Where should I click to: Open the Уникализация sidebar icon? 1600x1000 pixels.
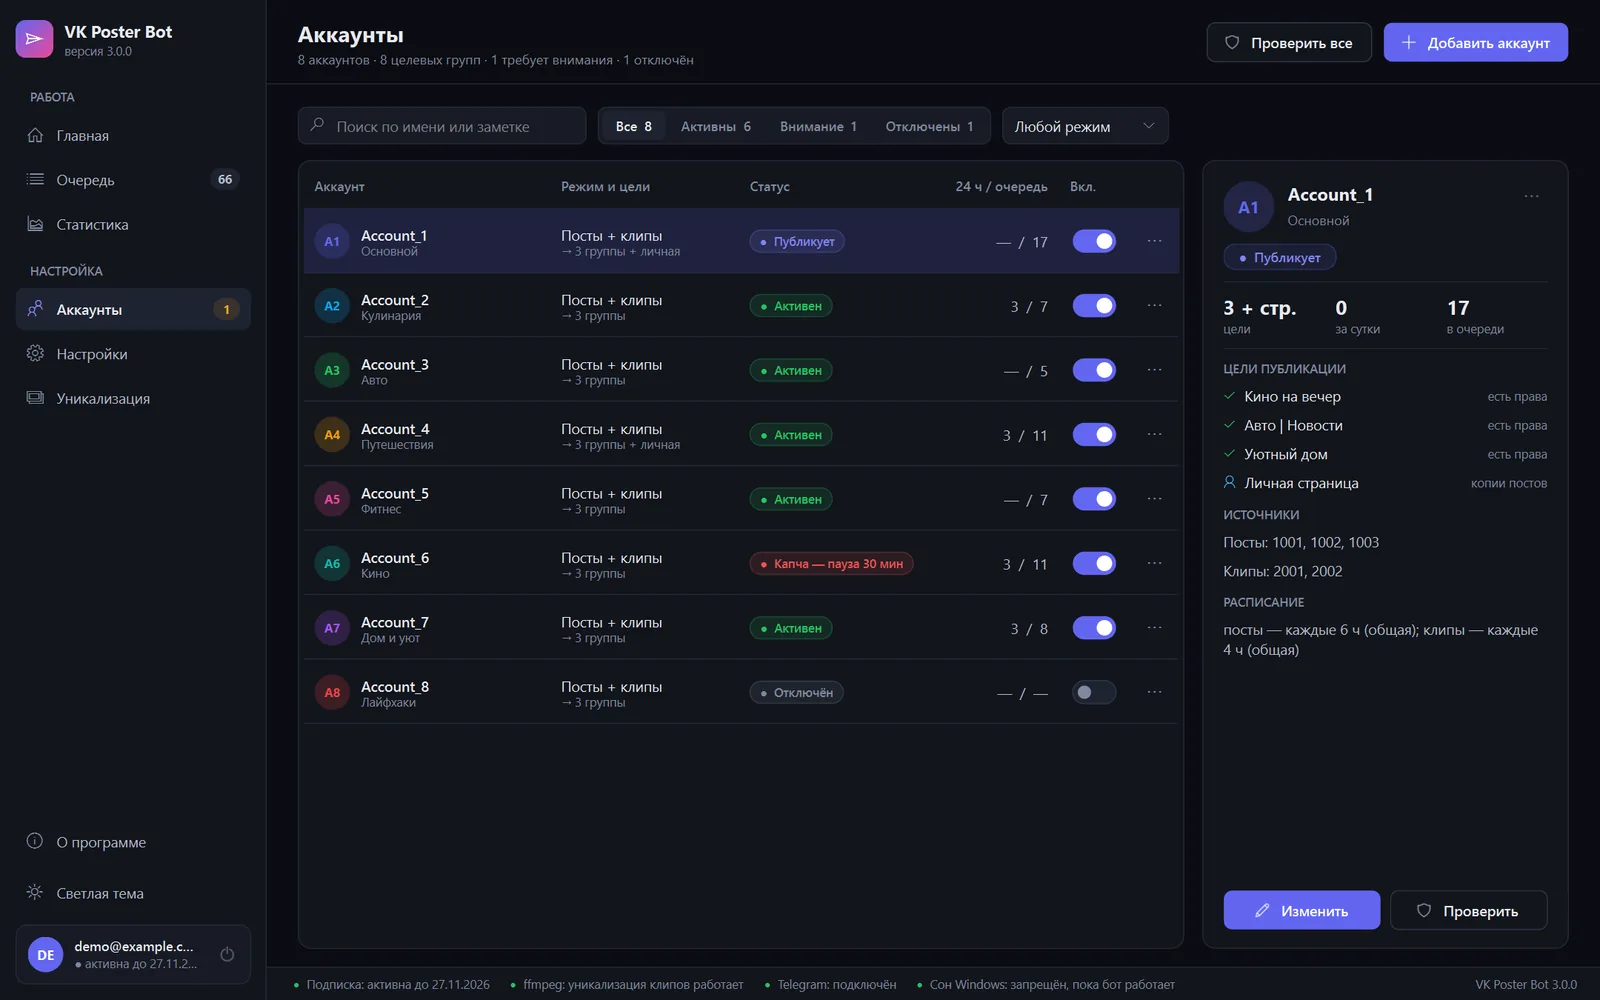pyautogui.click(x=35, y=398)
